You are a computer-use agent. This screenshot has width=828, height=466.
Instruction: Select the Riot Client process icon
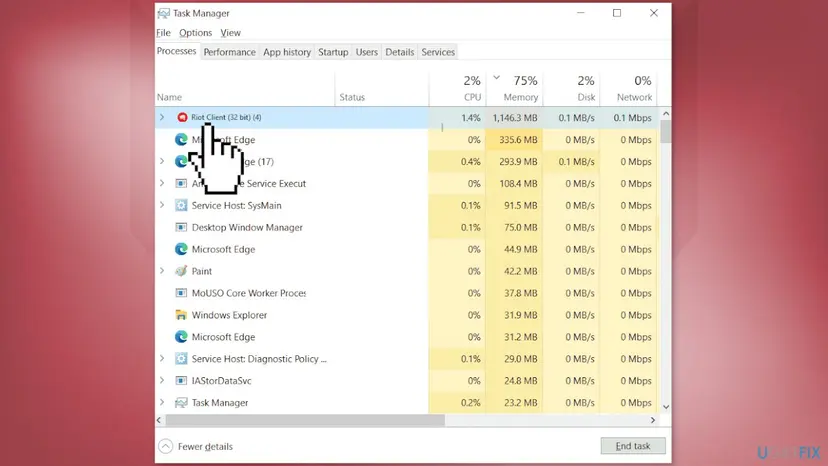182,117
